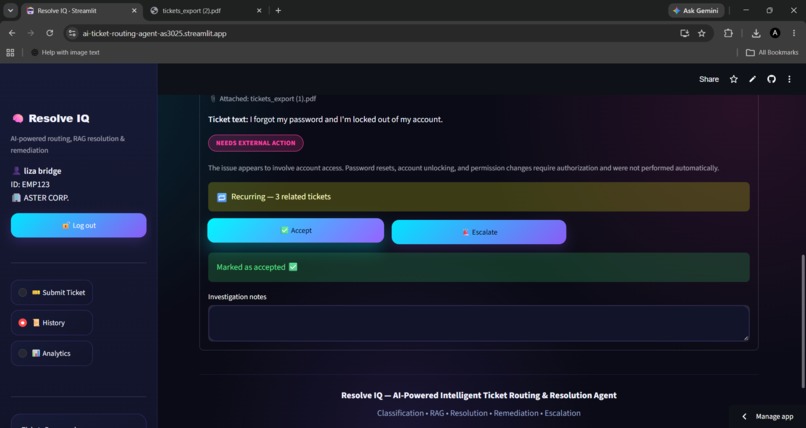Click the Resolve IQ brain logo
Viewport: 806px width, 428px height.
coord(18,119)
